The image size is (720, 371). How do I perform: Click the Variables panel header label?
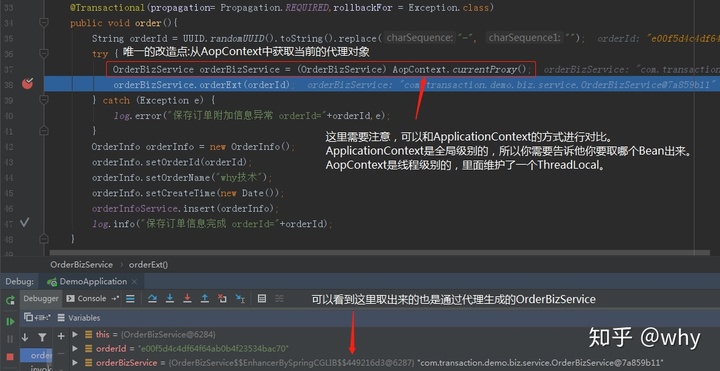click(84, 318)
